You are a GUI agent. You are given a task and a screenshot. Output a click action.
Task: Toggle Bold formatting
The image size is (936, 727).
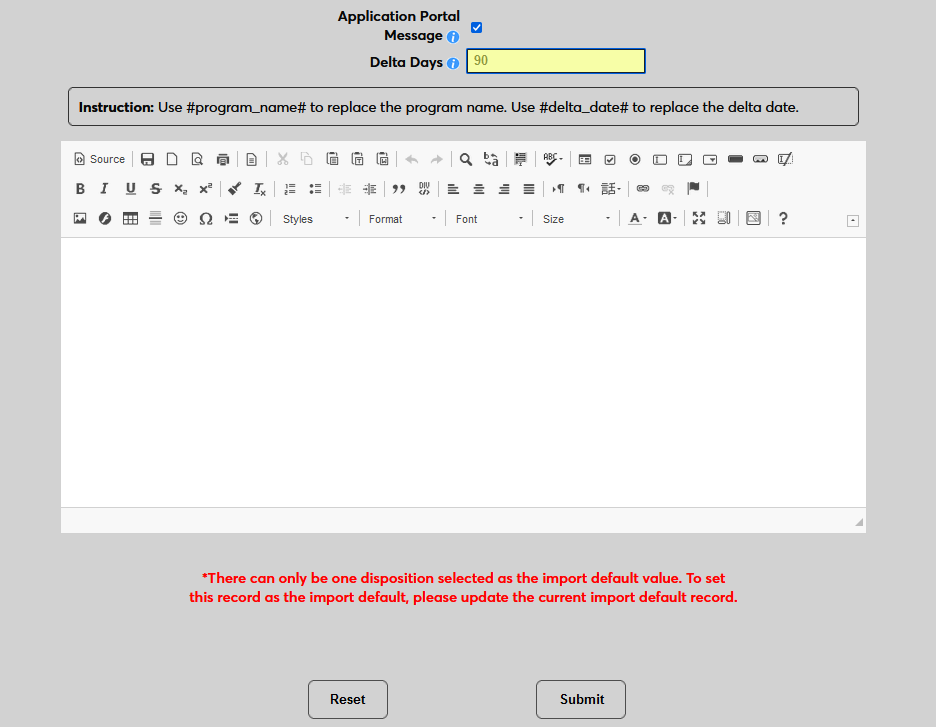point(80,189)
